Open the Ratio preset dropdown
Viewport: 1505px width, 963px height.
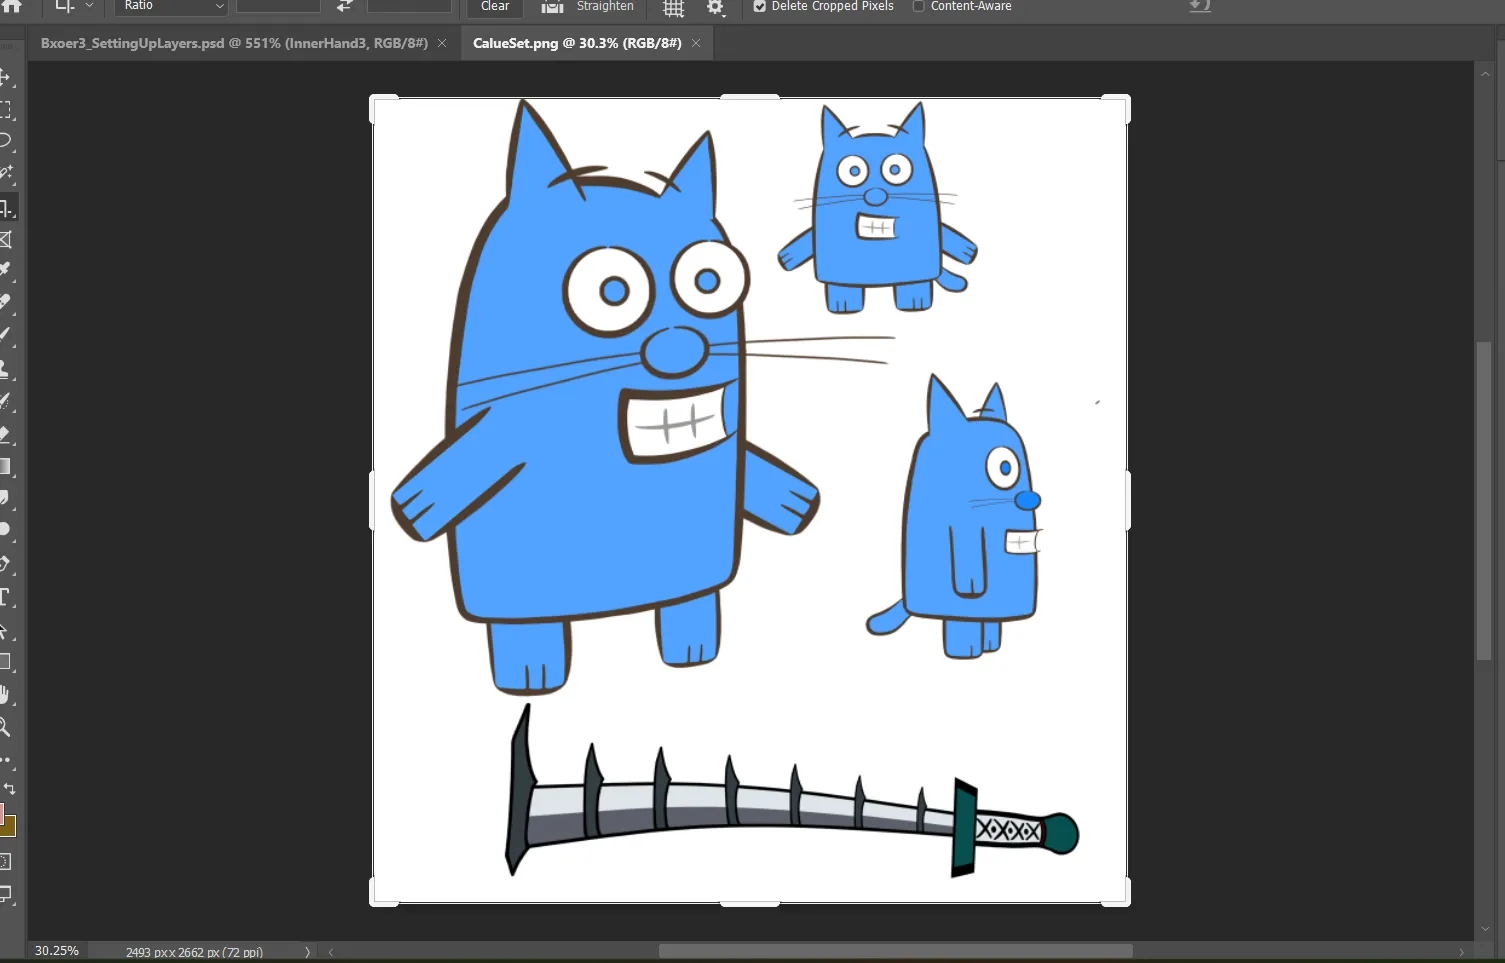[171, 6]
